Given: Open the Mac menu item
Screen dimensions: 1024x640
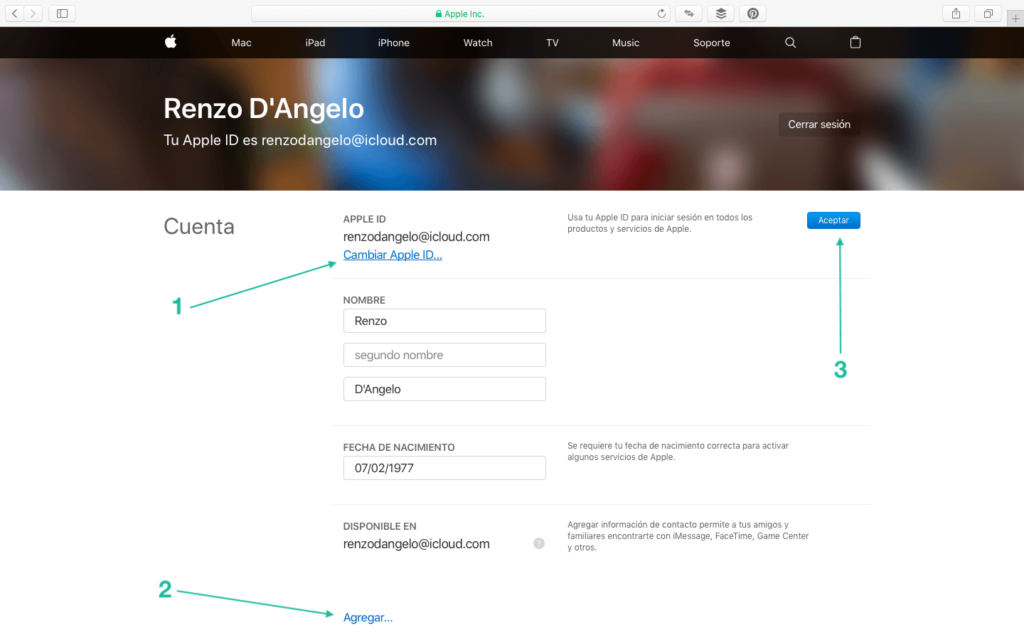Looking at the screenshot, I should [x=241, y=42].
